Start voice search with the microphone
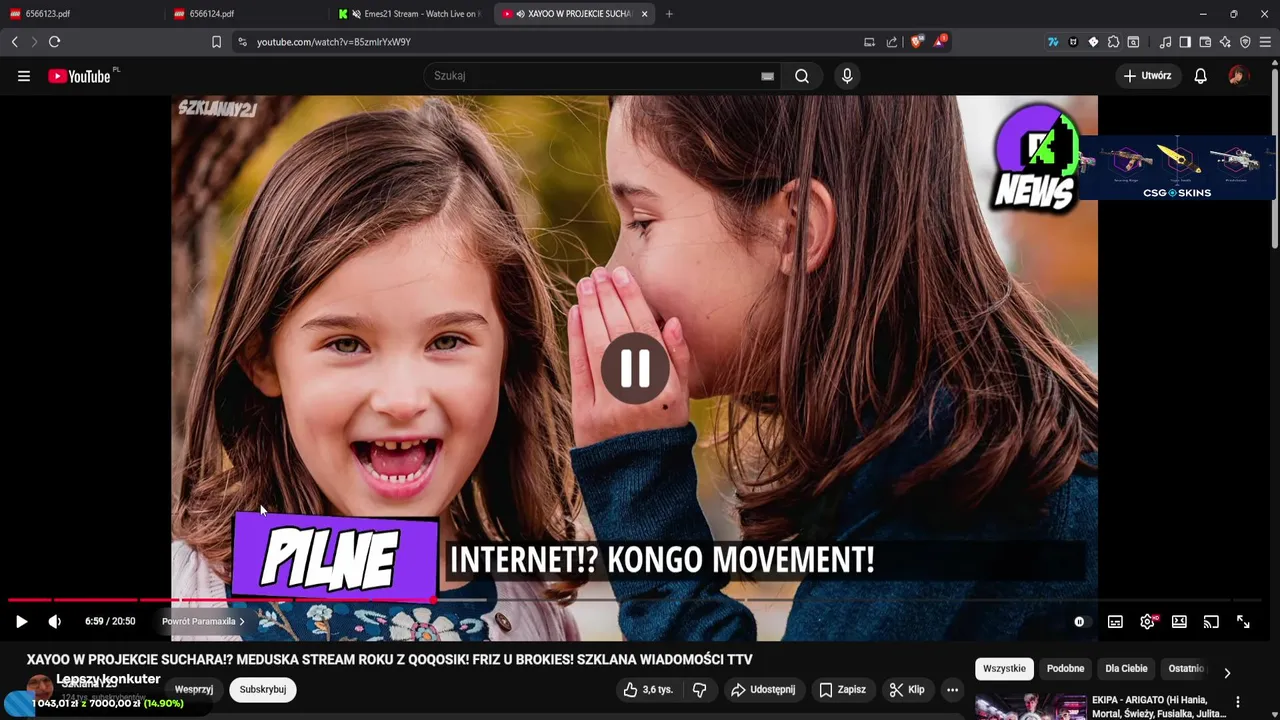This screenshot has height=720, width=1280. coord(847,76)
